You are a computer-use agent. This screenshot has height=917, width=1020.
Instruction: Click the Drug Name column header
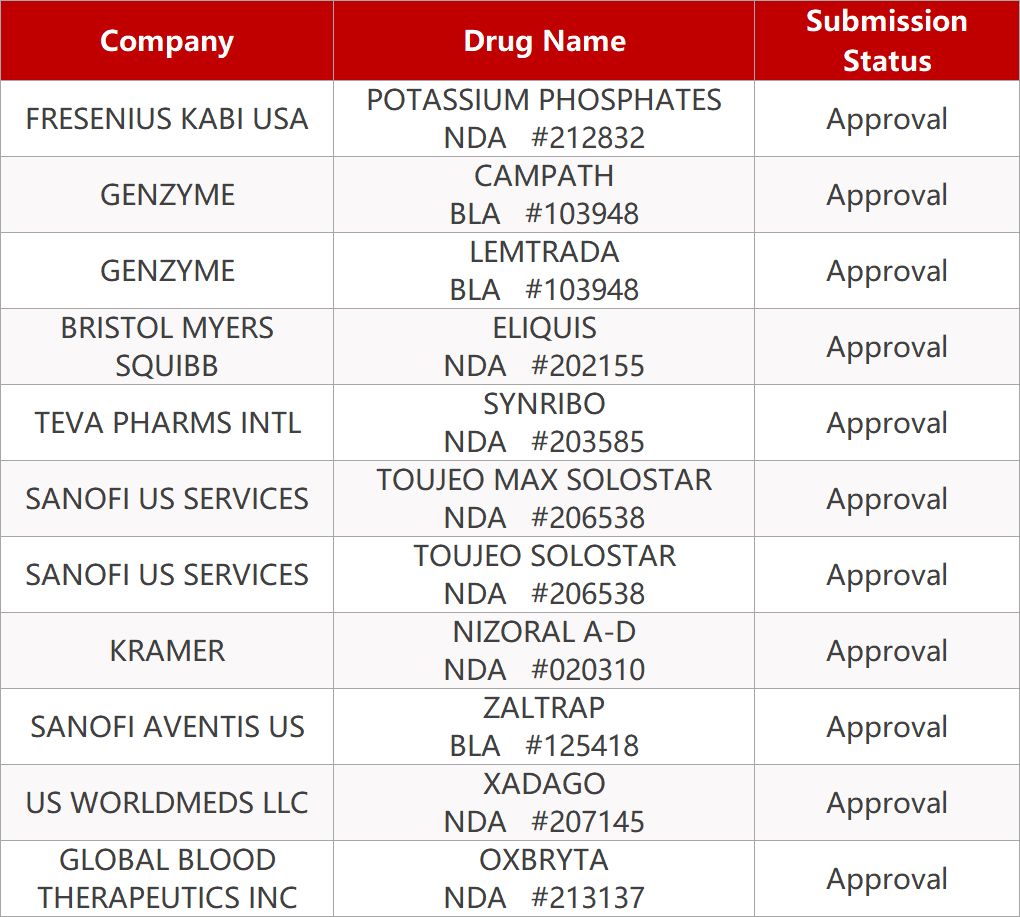(x=544, y=41)
